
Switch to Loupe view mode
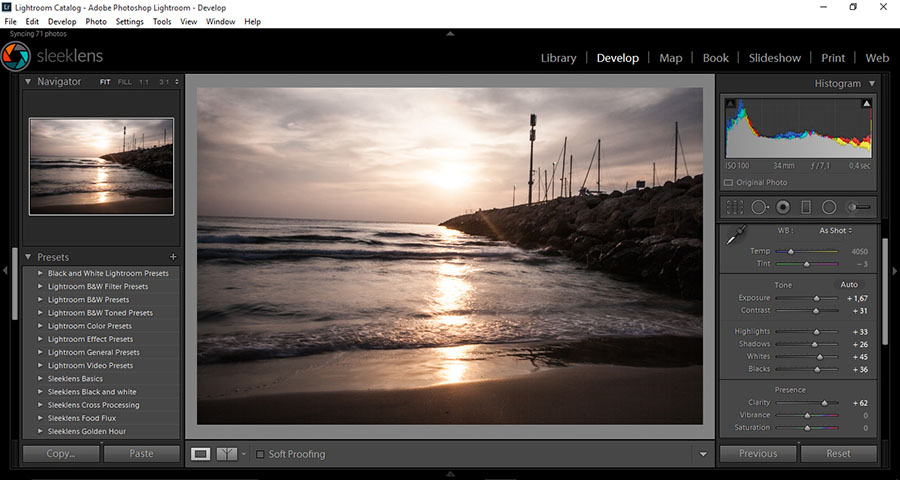201,454
